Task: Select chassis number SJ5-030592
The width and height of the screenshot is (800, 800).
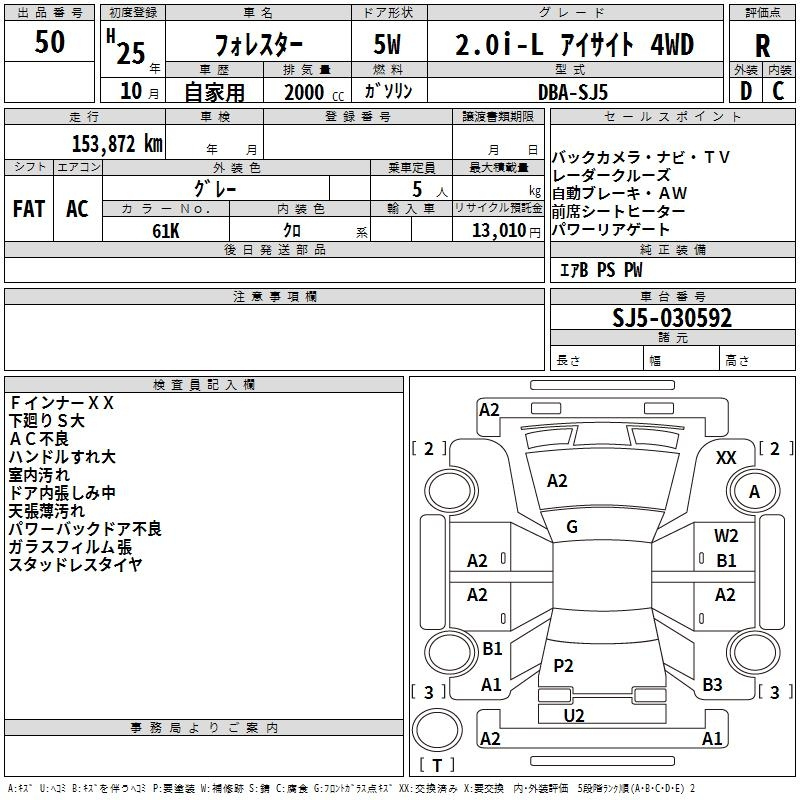Action: (x=672, y=318)
